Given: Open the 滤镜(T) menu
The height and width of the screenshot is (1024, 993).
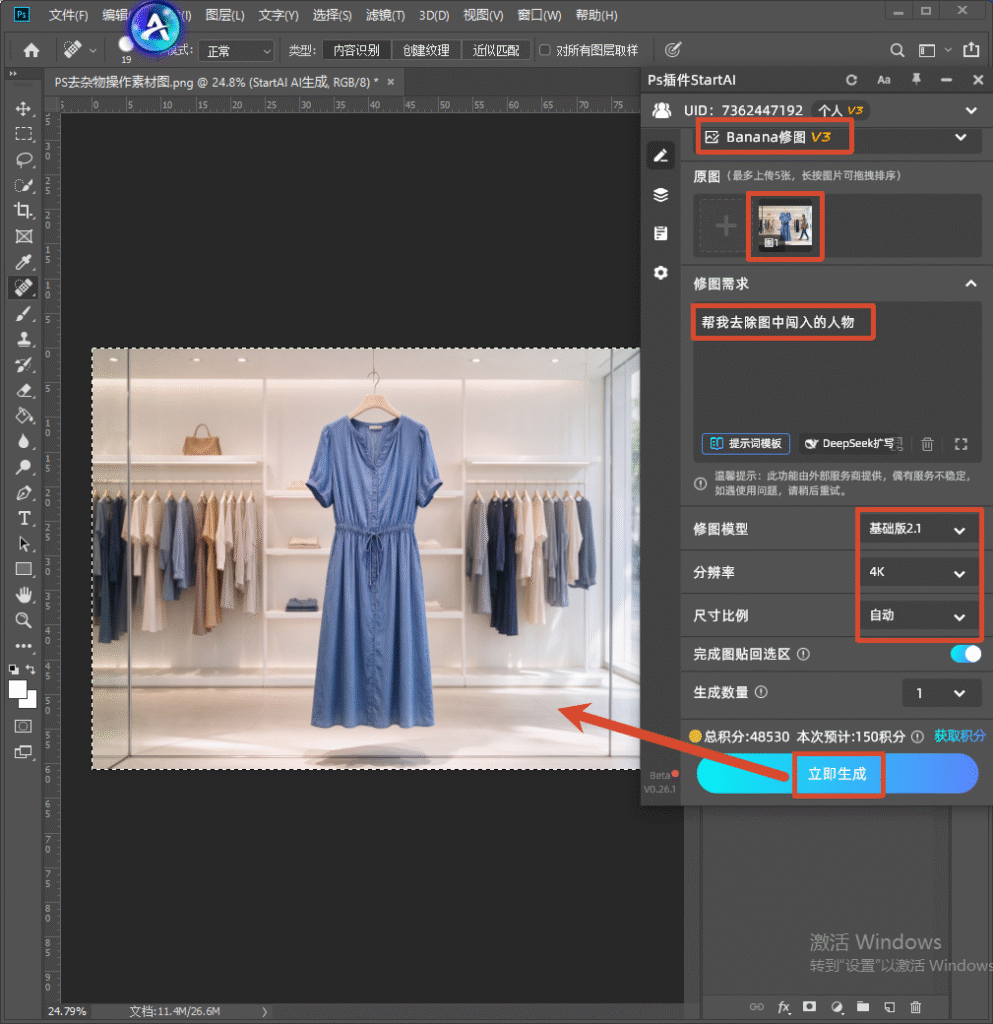Looking at the screenshot, I should pos(385,15).
